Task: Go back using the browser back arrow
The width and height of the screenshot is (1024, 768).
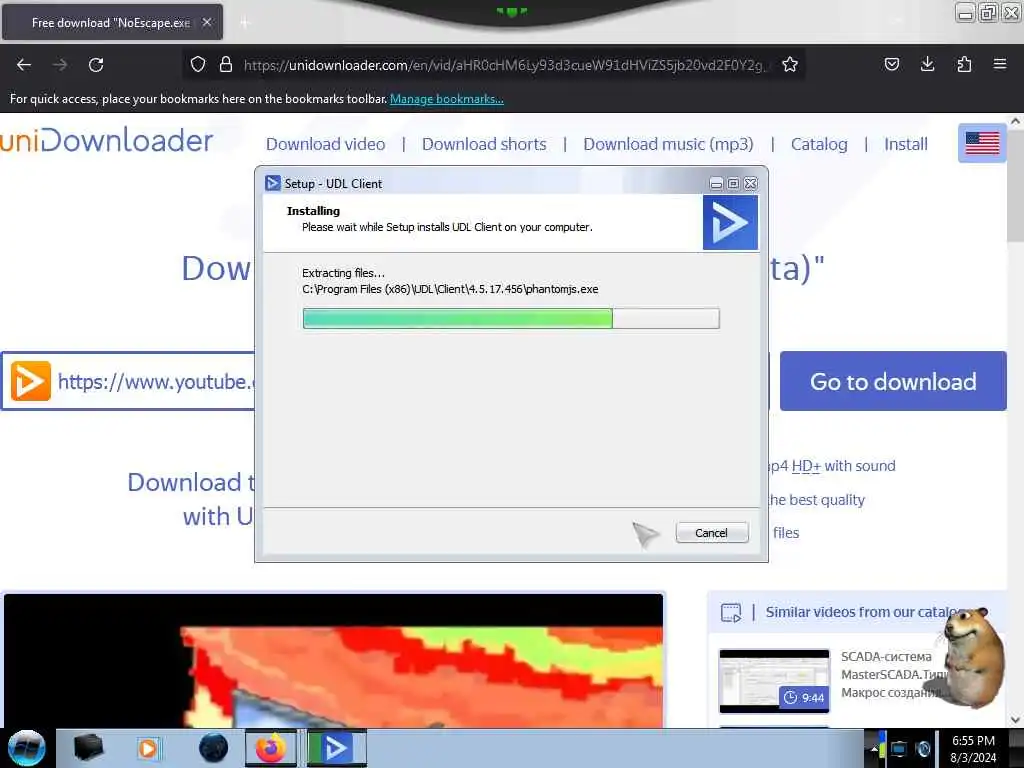Action: (24, 65)
